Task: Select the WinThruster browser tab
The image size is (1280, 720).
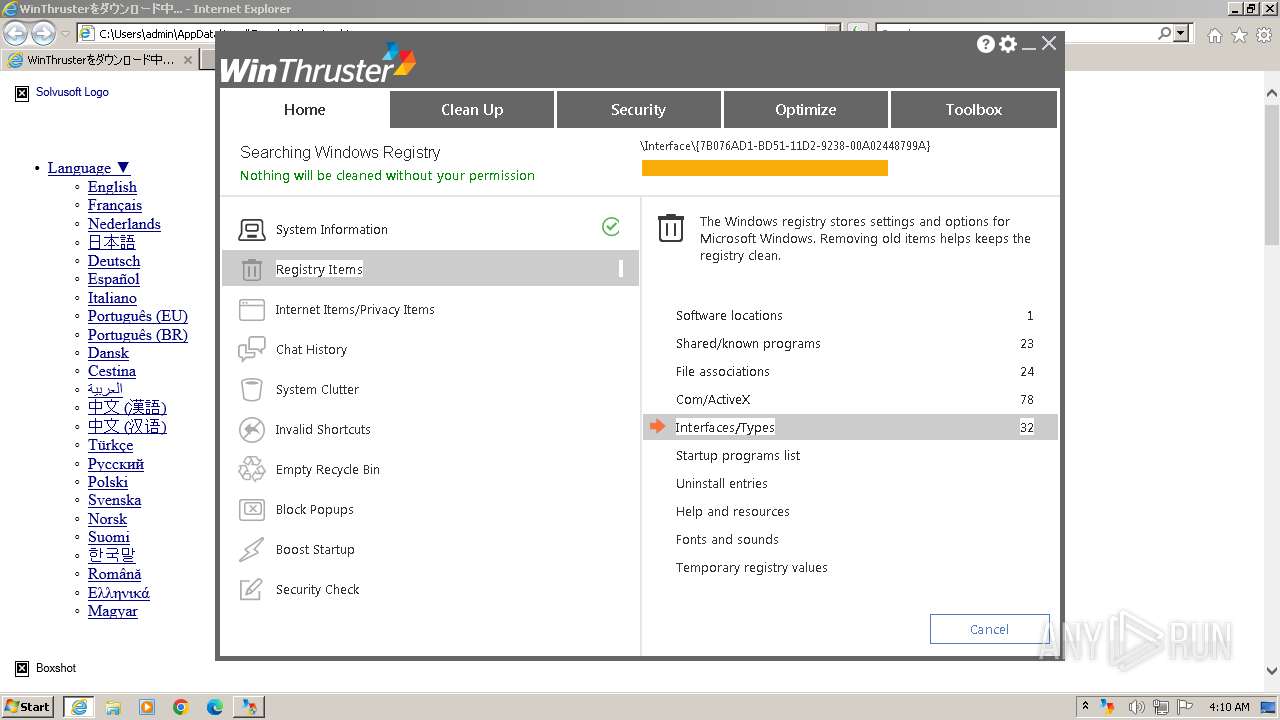Action: tap(100, 60)
